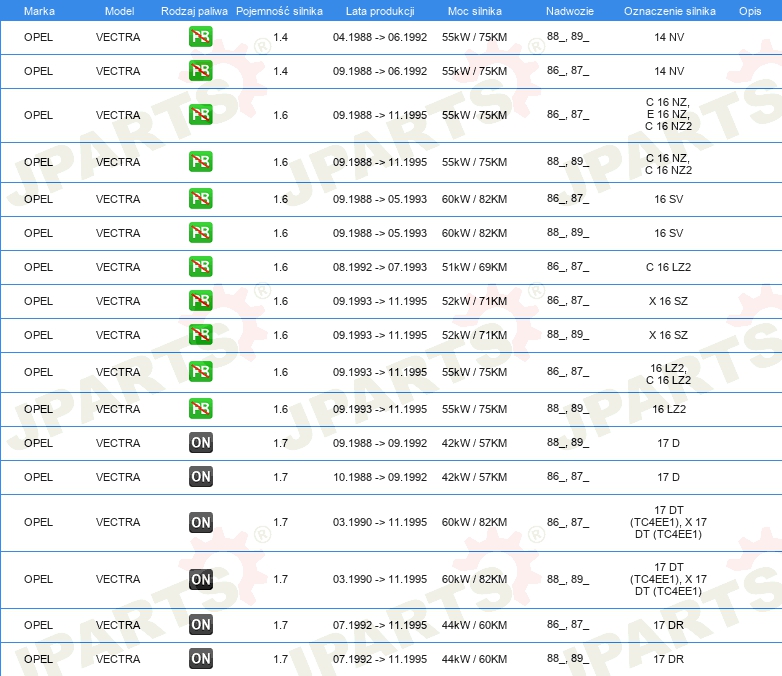Click ON diesel icon in 17 DR row with body 88_, 89_

coord(200,659)
